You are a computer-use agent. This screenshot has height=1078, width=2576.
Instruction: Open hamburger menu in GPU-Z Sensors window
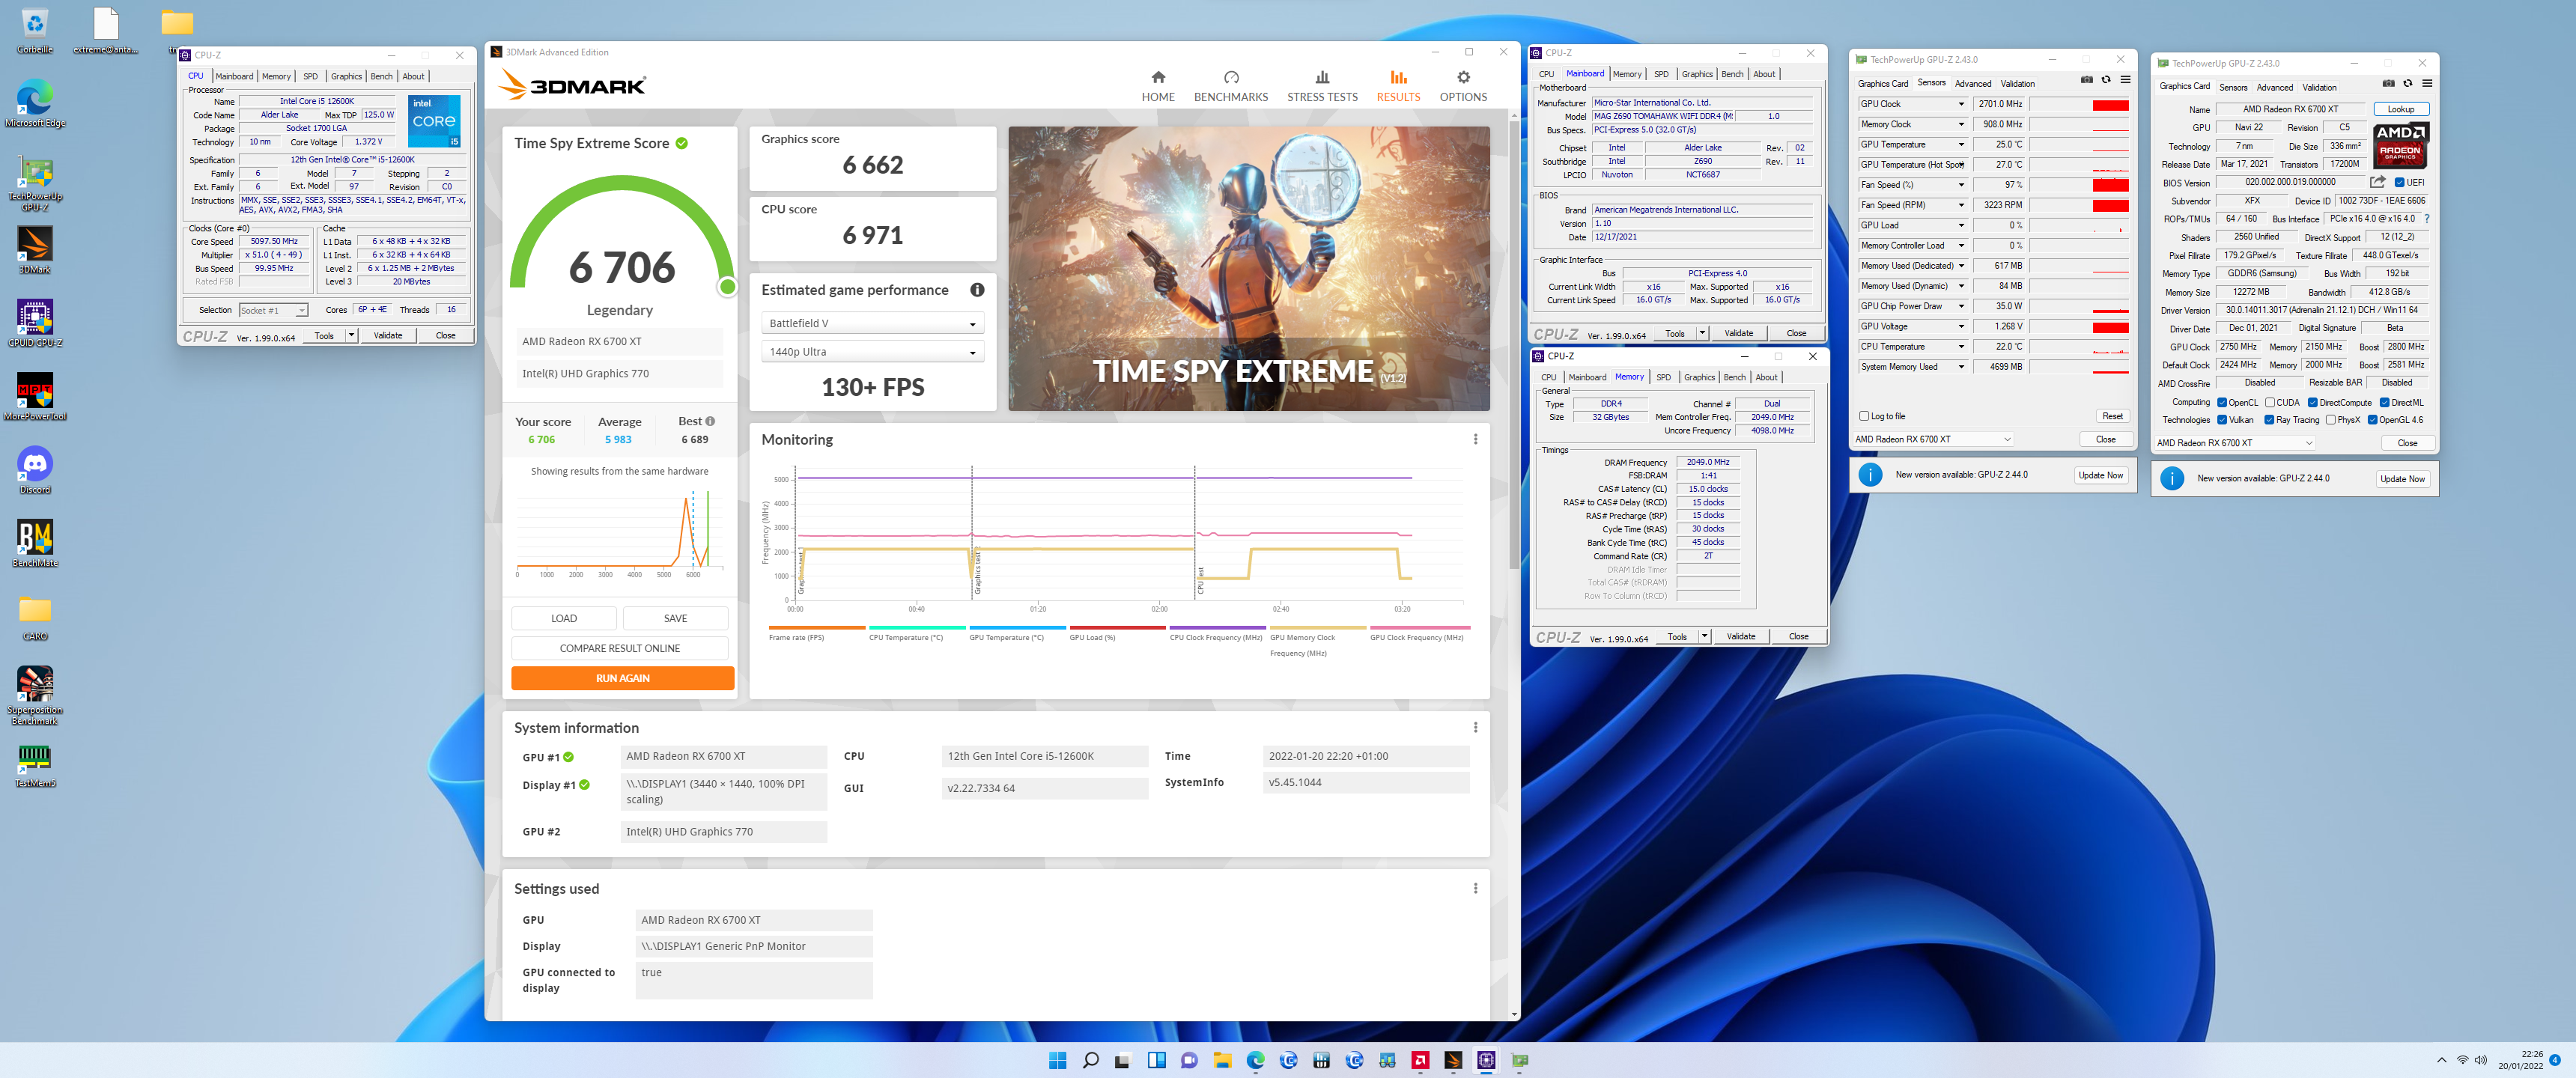click(x=2125, y=80)
